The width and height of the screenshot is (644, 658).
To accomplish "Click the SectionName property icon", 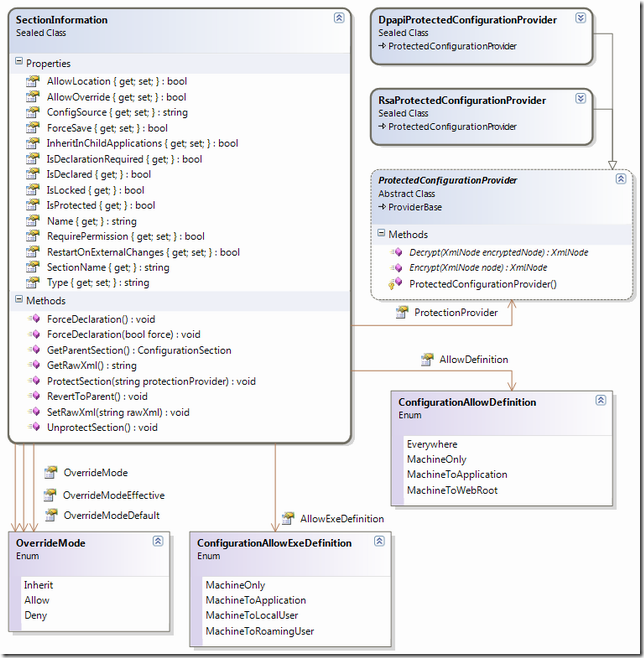I will tap(33, 267).
